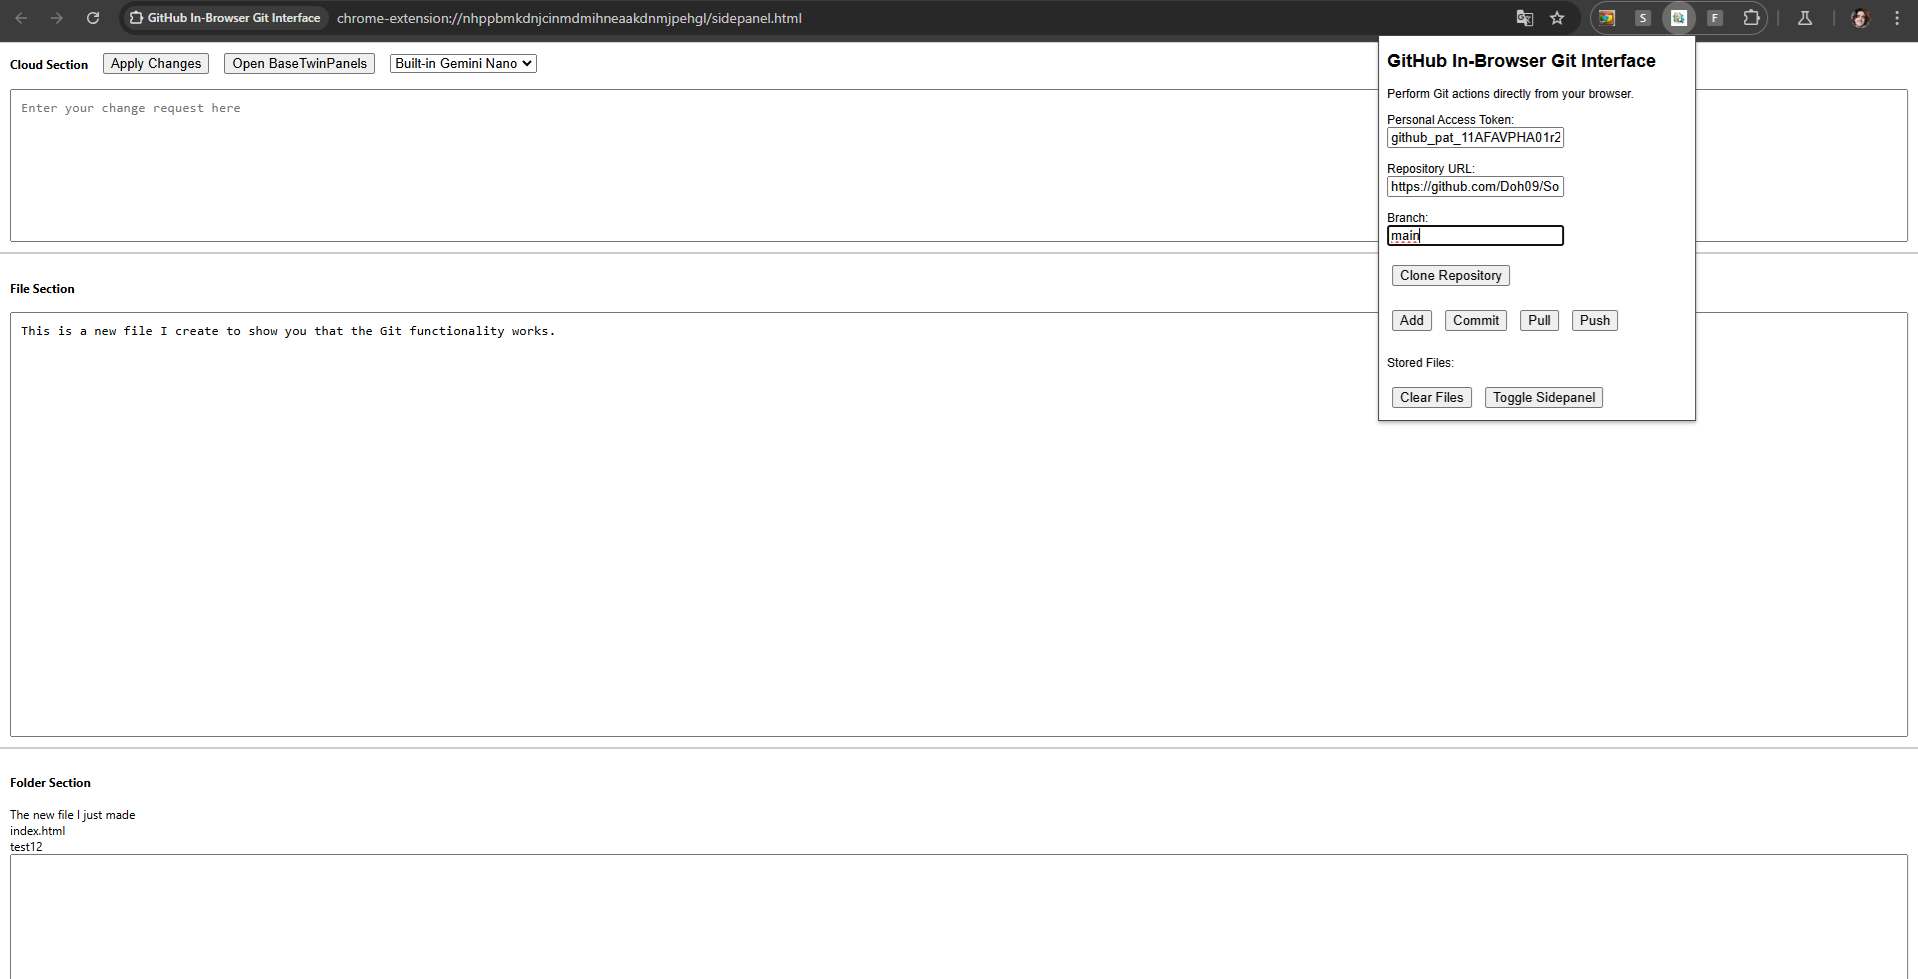Open Chrome Labs flask icon
The width and height of the screenshot is (1918, 979).
1805,18
